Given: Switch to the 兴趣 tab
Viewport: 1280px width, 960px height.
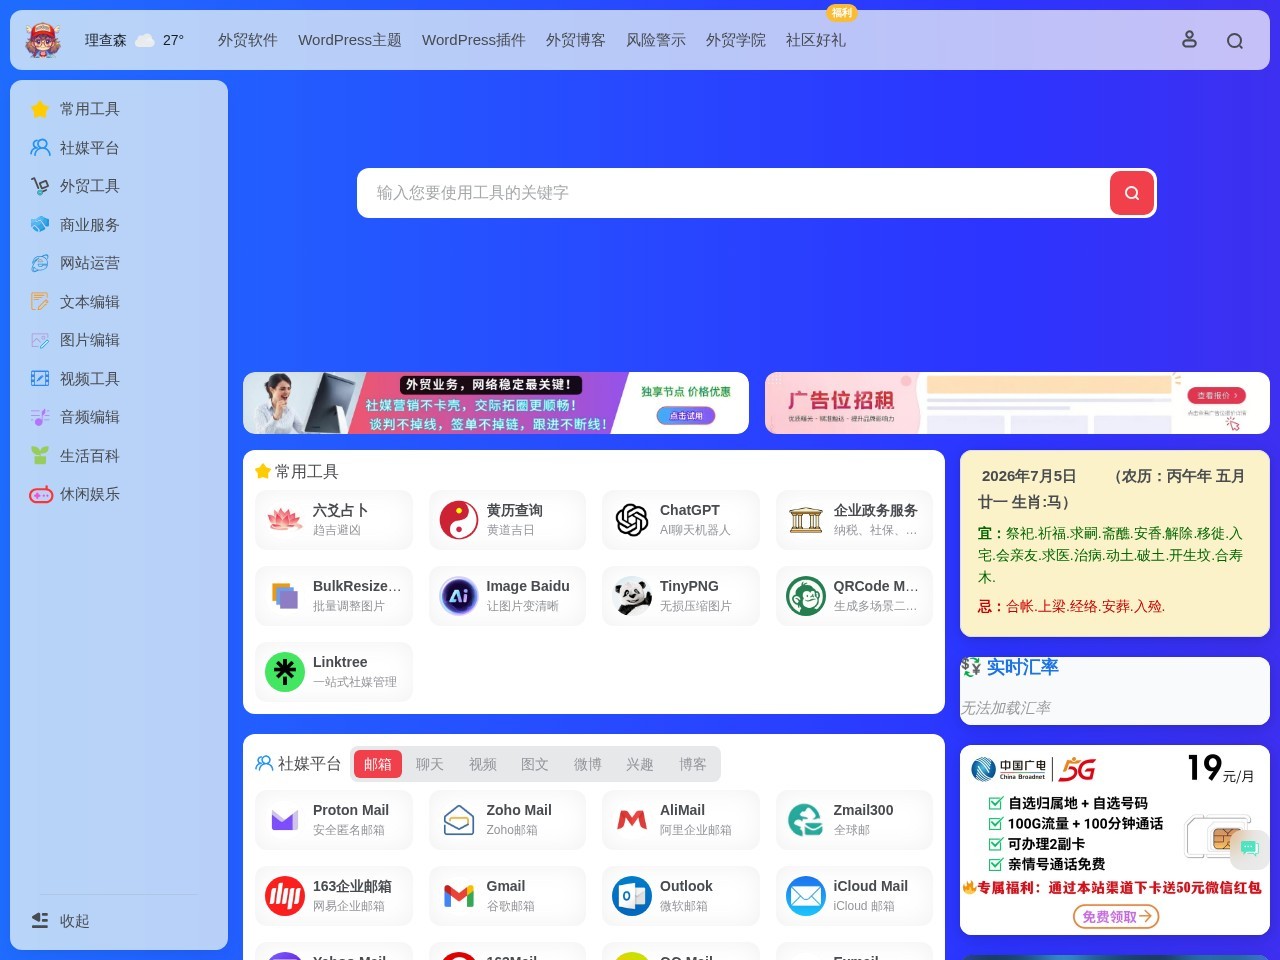Looking at the screenshot, I should pyautogui.click(x=640, y=764).
